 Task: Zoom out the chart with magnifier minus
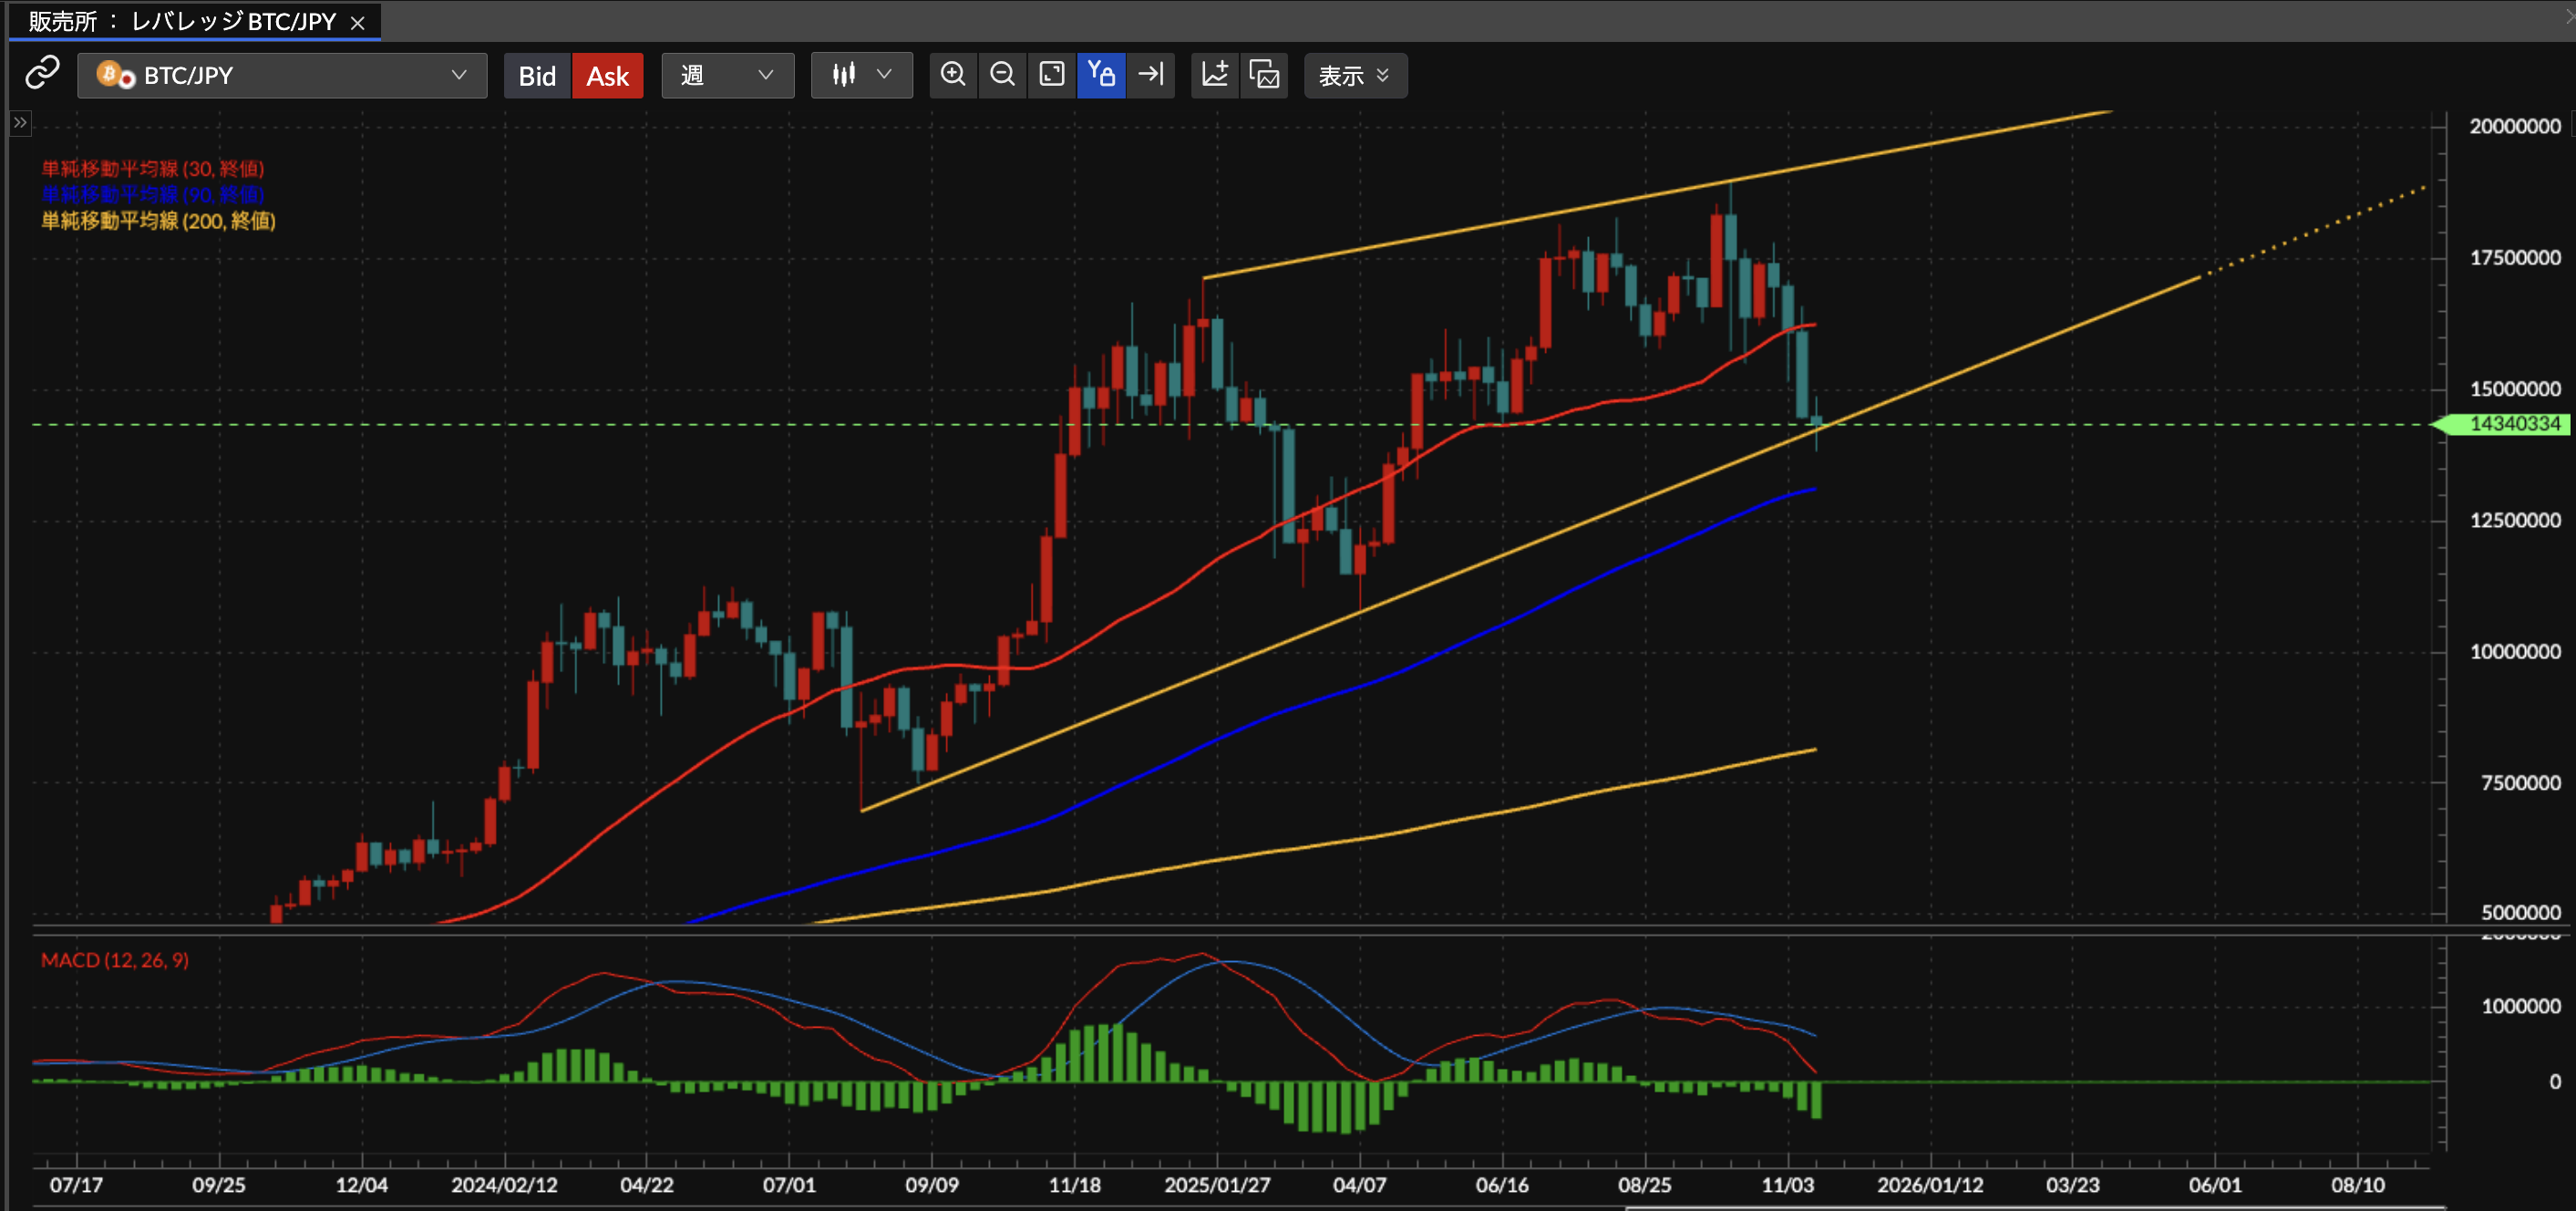tap(1002, 75)
